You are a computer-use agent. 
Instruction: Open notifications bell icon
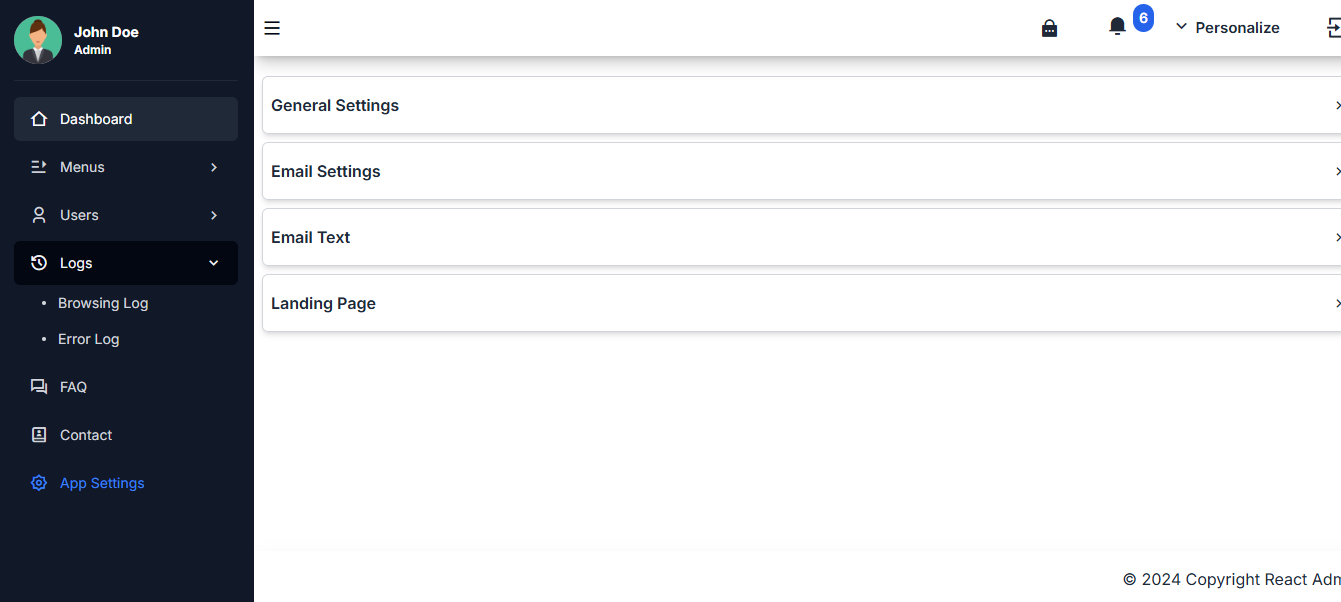tap(1117, 27)
